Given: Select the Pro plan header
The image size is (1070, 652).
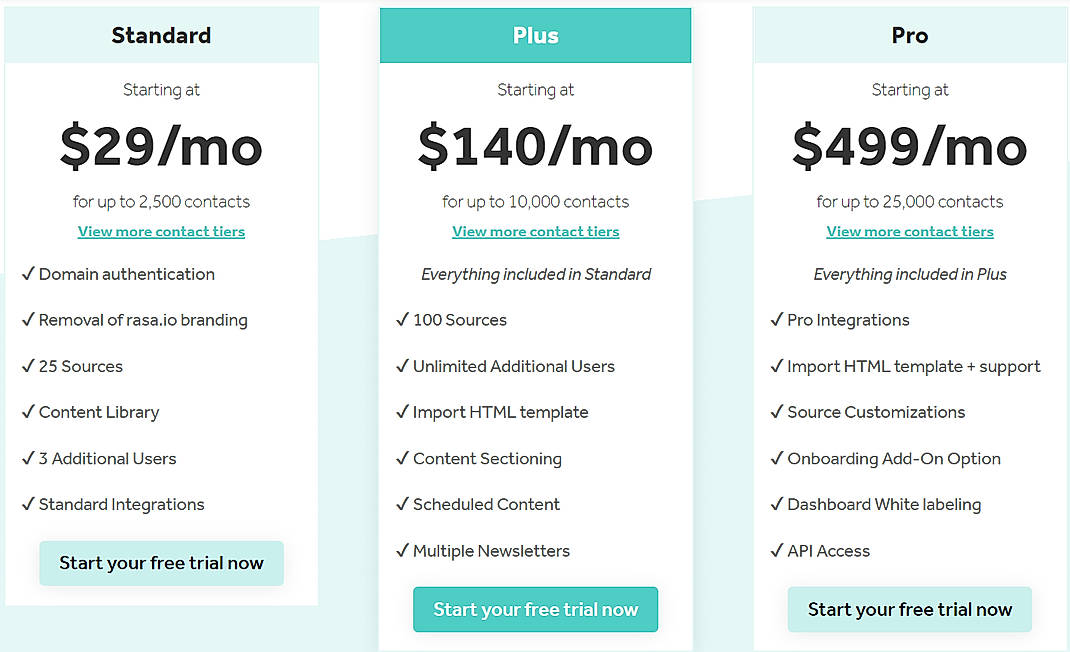Looking at the screenshot, I should 909,35.
